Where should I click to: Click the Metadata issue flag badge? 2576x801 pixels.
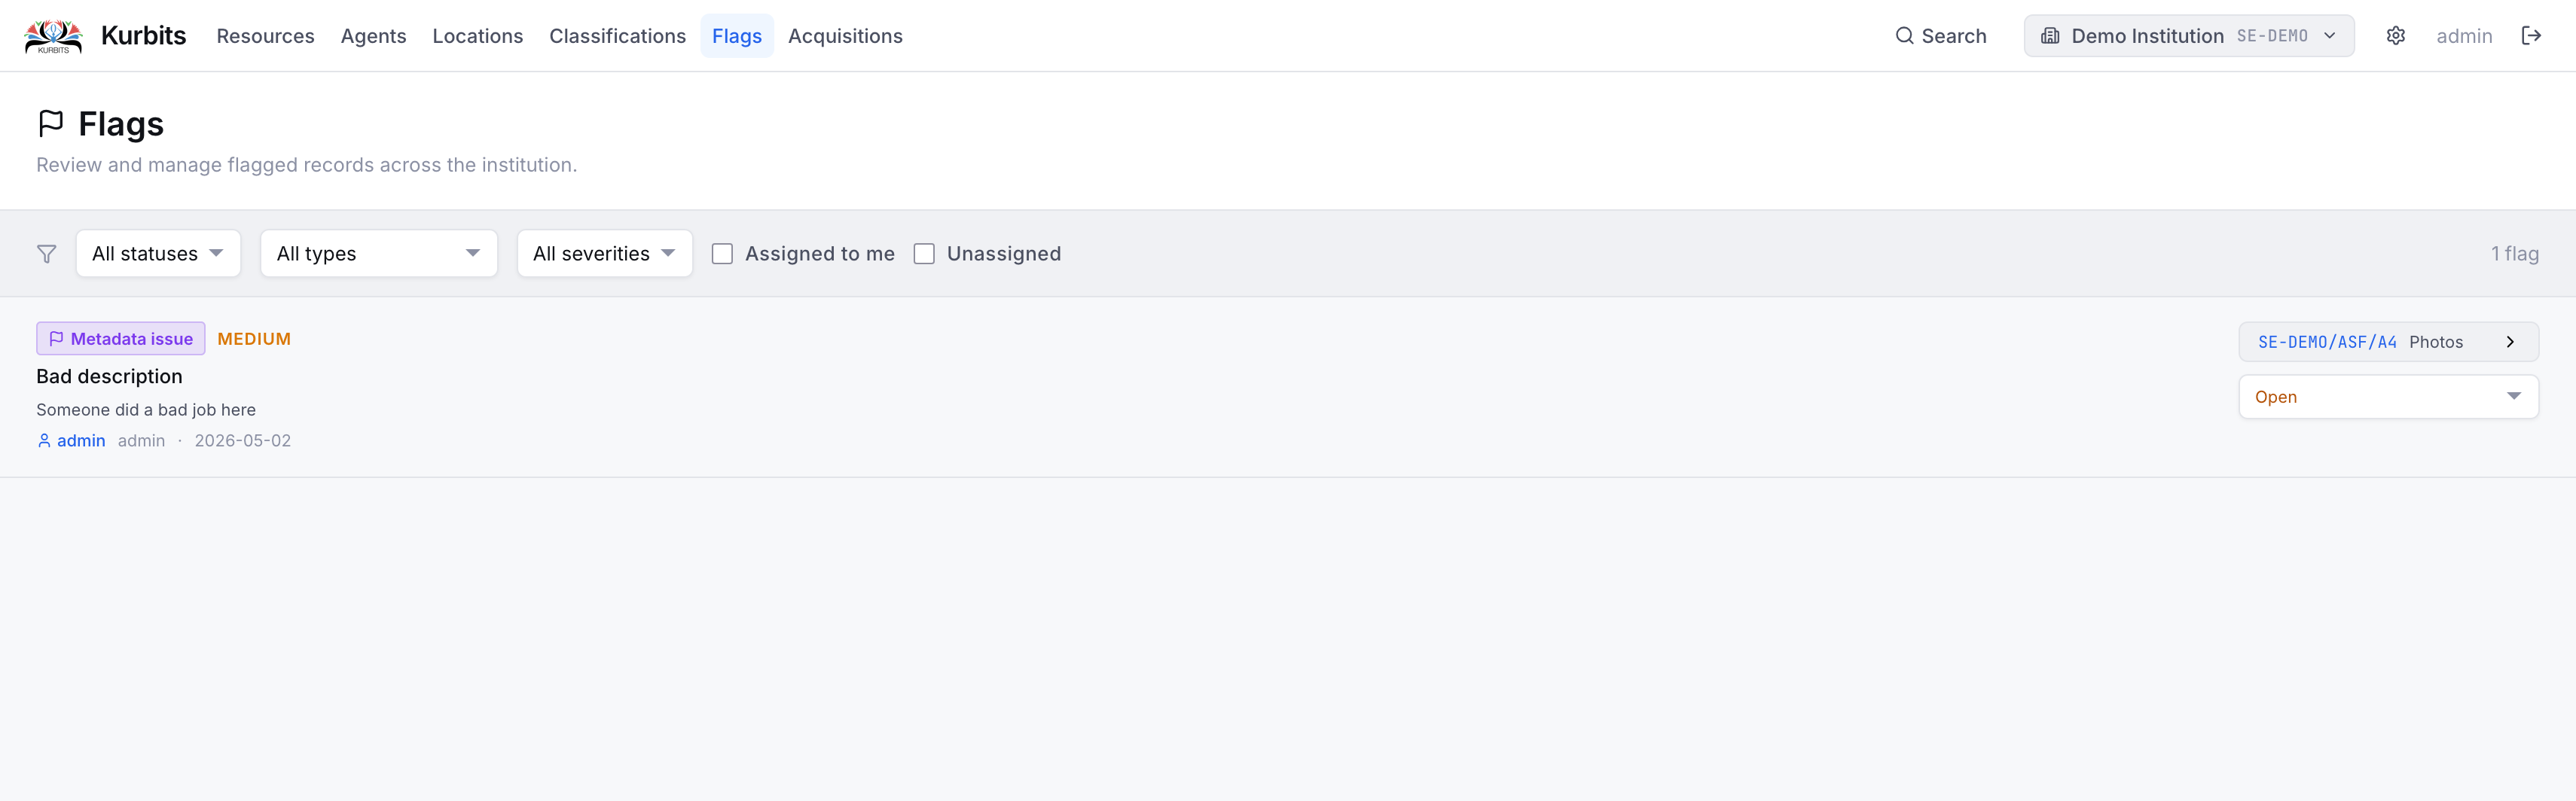pyautogui.click(x=121, y=339)
